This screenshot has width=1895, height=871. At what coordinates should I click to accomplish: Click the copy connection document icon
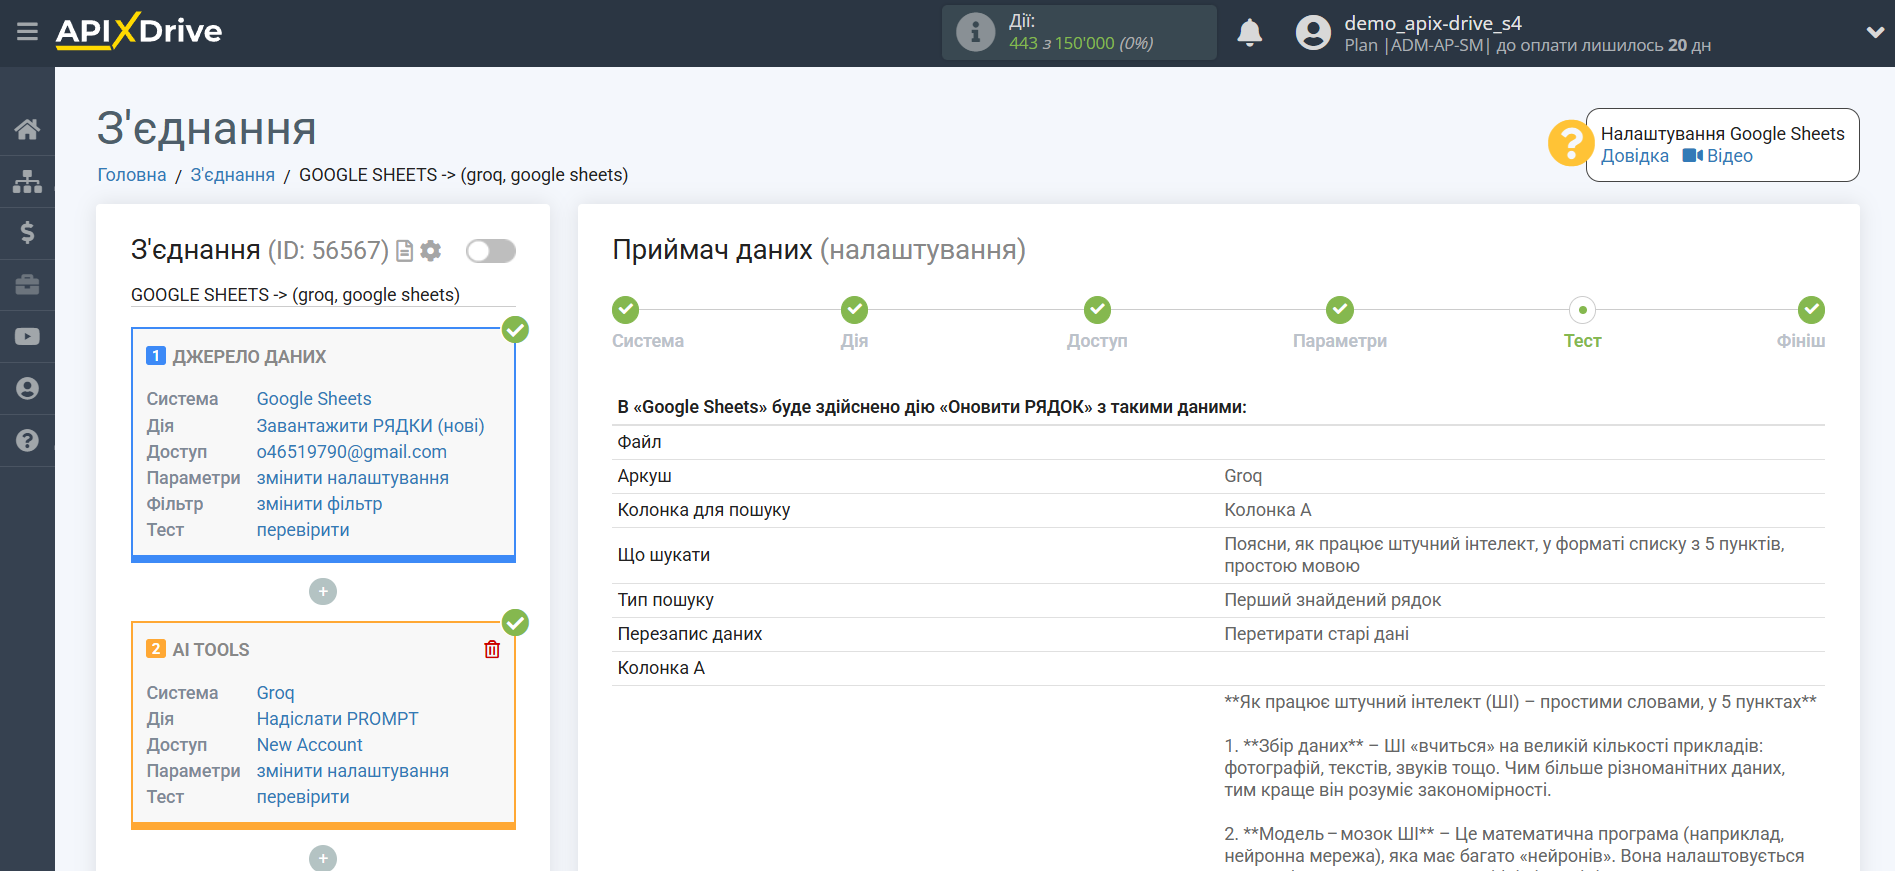[x=405, y=251]
